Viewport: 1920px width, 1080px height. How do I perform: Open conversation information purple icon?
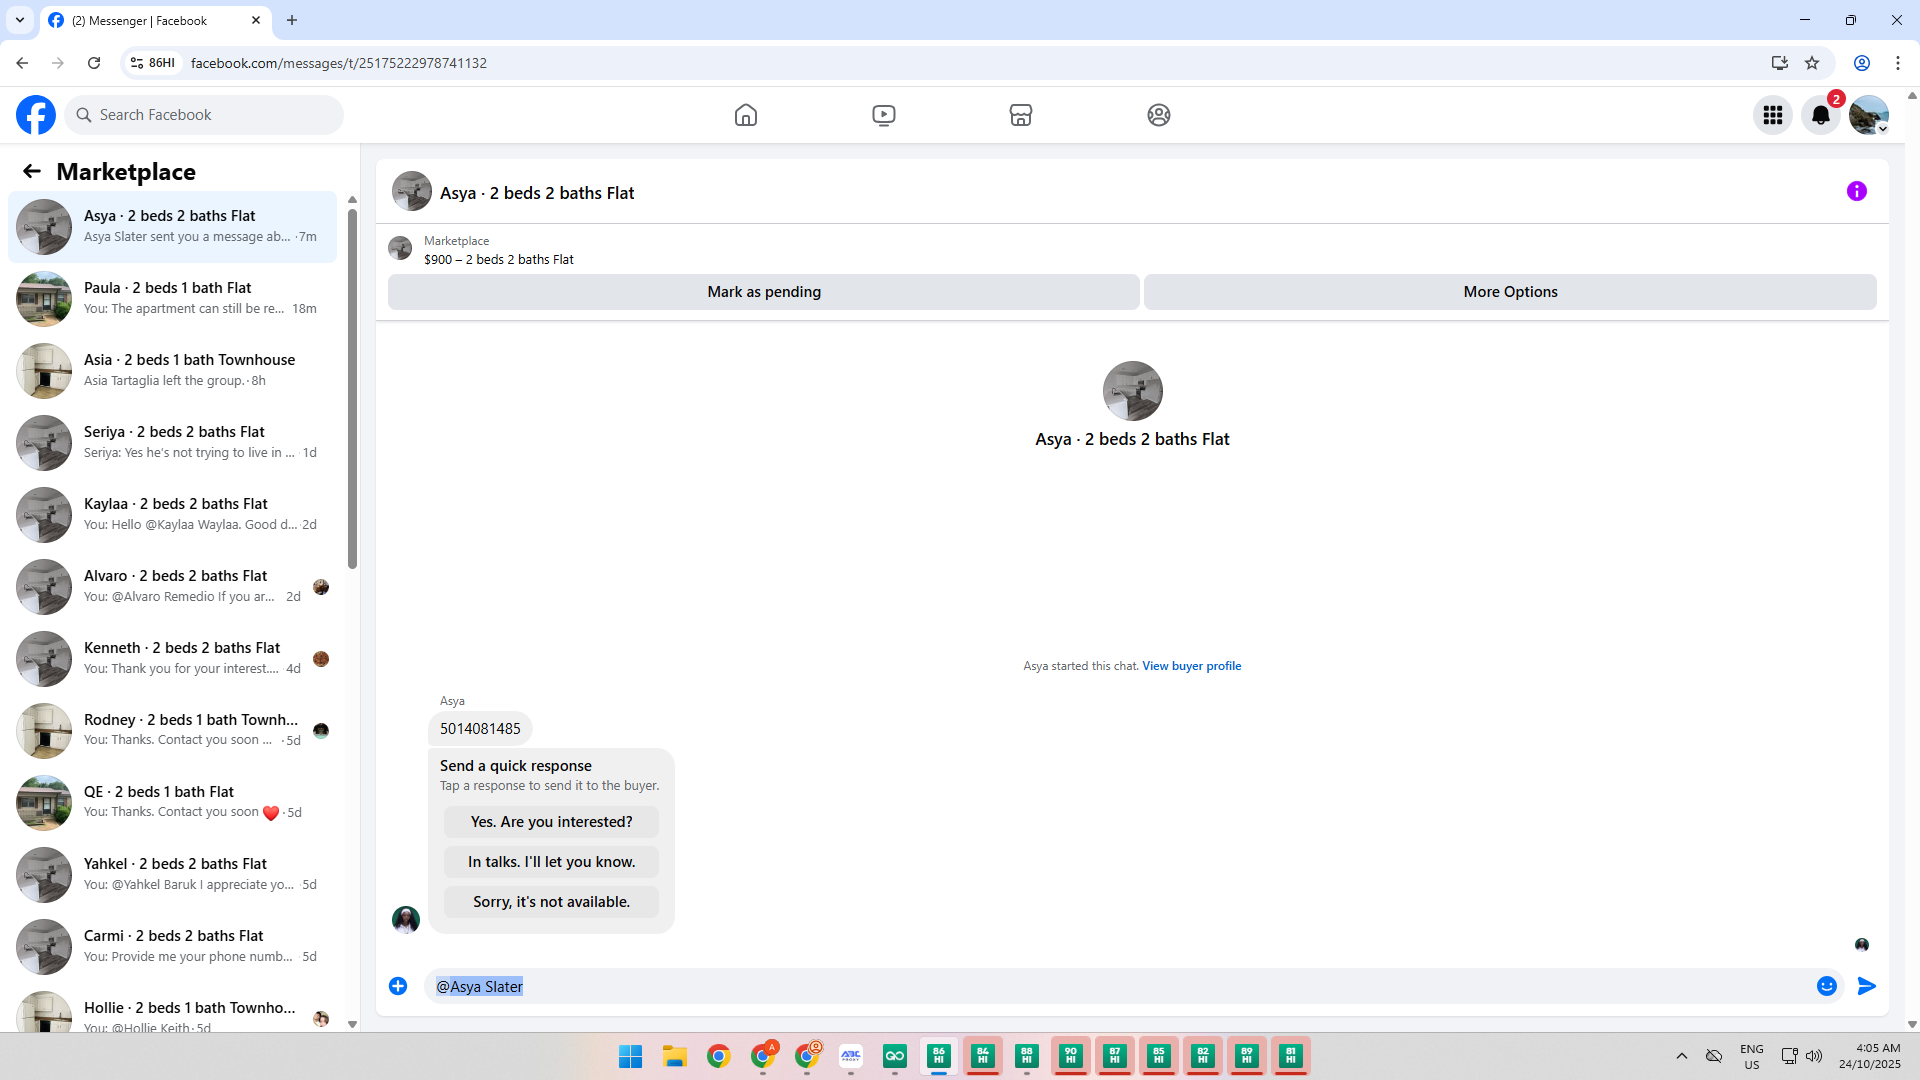(1857, 191)
